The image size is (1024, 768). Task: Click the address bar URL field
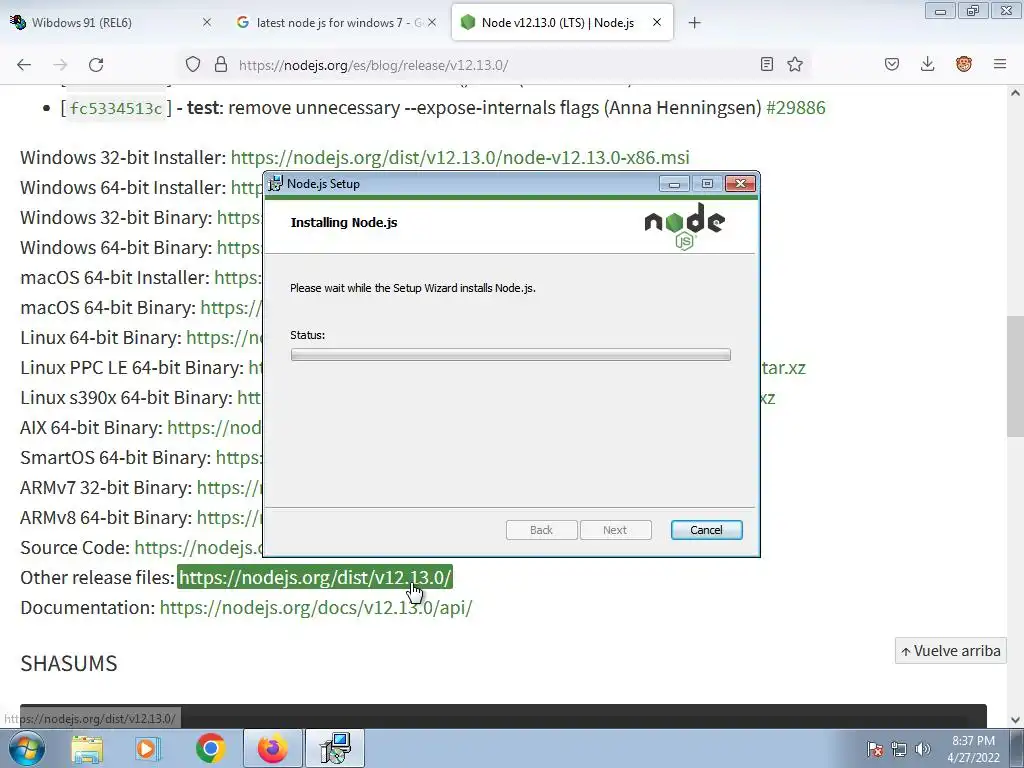click(493, 65)
